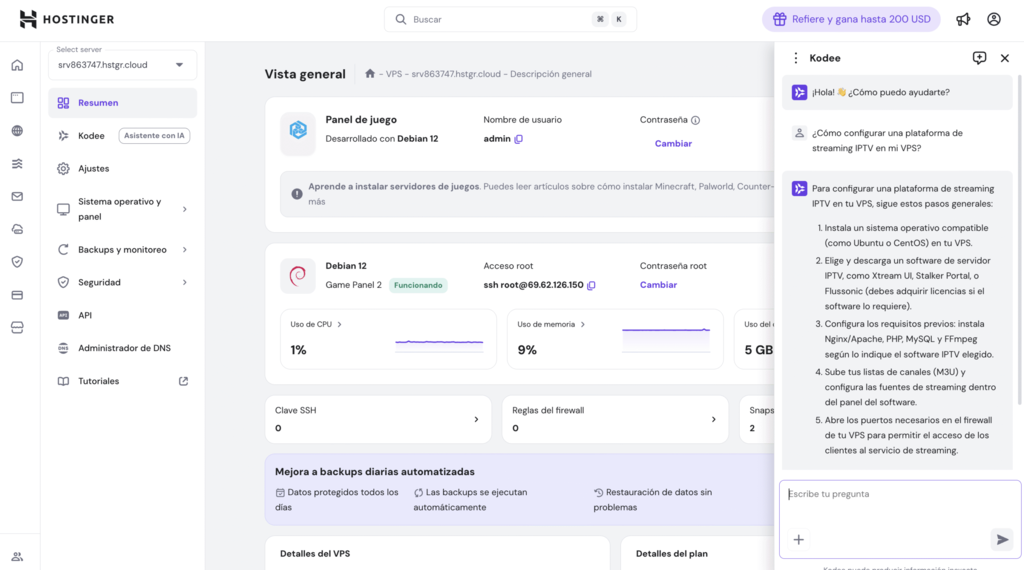
Task: Click the megaphone announcements icon
Action: (x=963, y=19)
